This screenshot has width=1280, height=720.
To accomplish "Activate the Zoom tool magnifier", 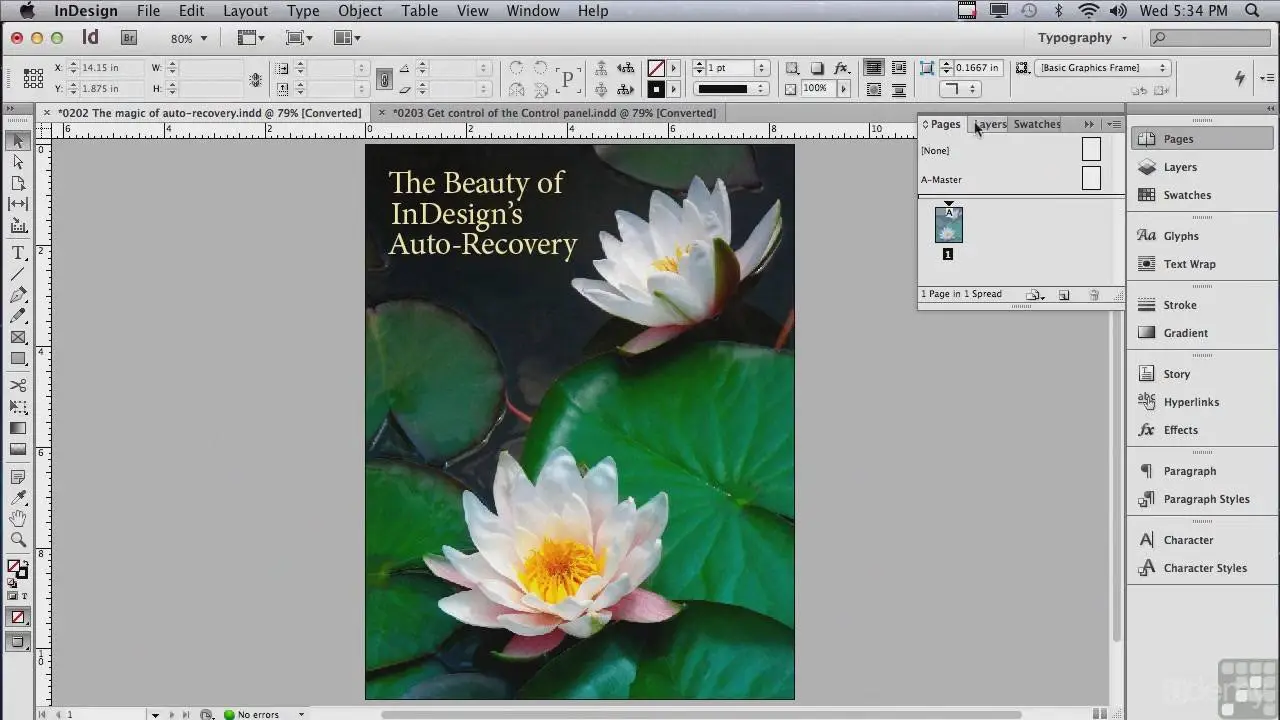I will [x=18, y=540].
